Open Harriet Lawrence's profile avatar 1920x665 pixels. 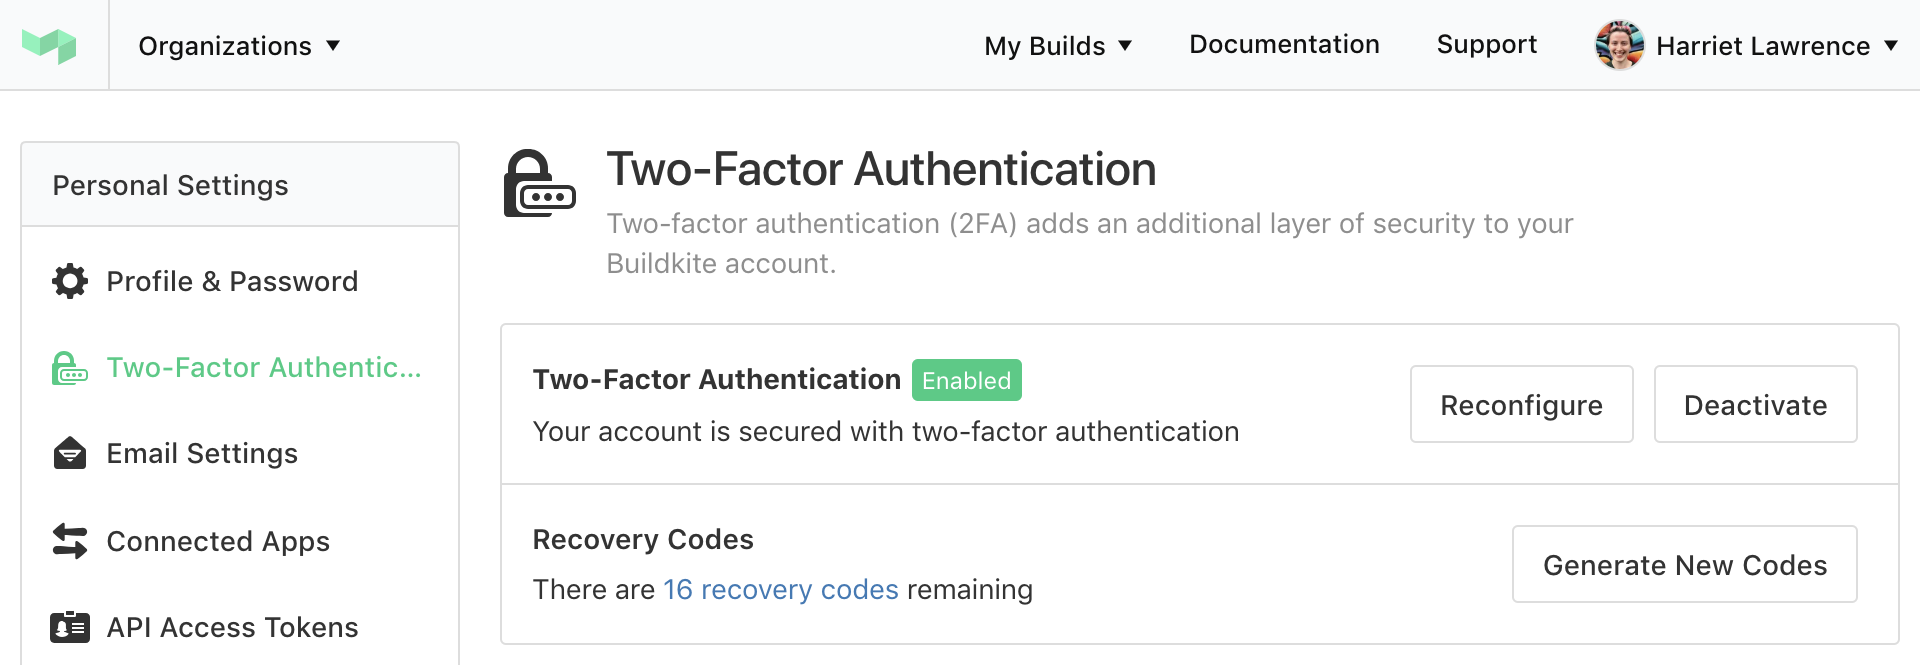click(1619, 44)
